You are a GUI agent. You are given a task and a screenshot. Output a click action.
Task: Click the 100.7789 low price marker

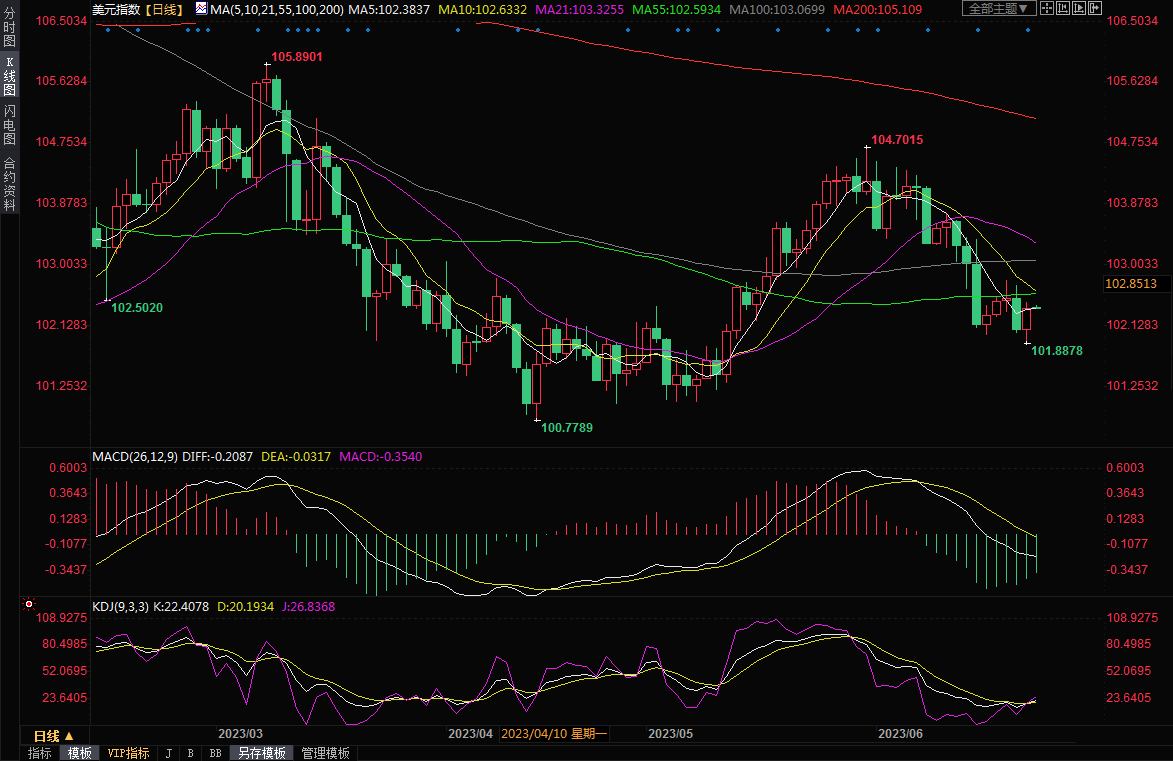click(566, 427)
